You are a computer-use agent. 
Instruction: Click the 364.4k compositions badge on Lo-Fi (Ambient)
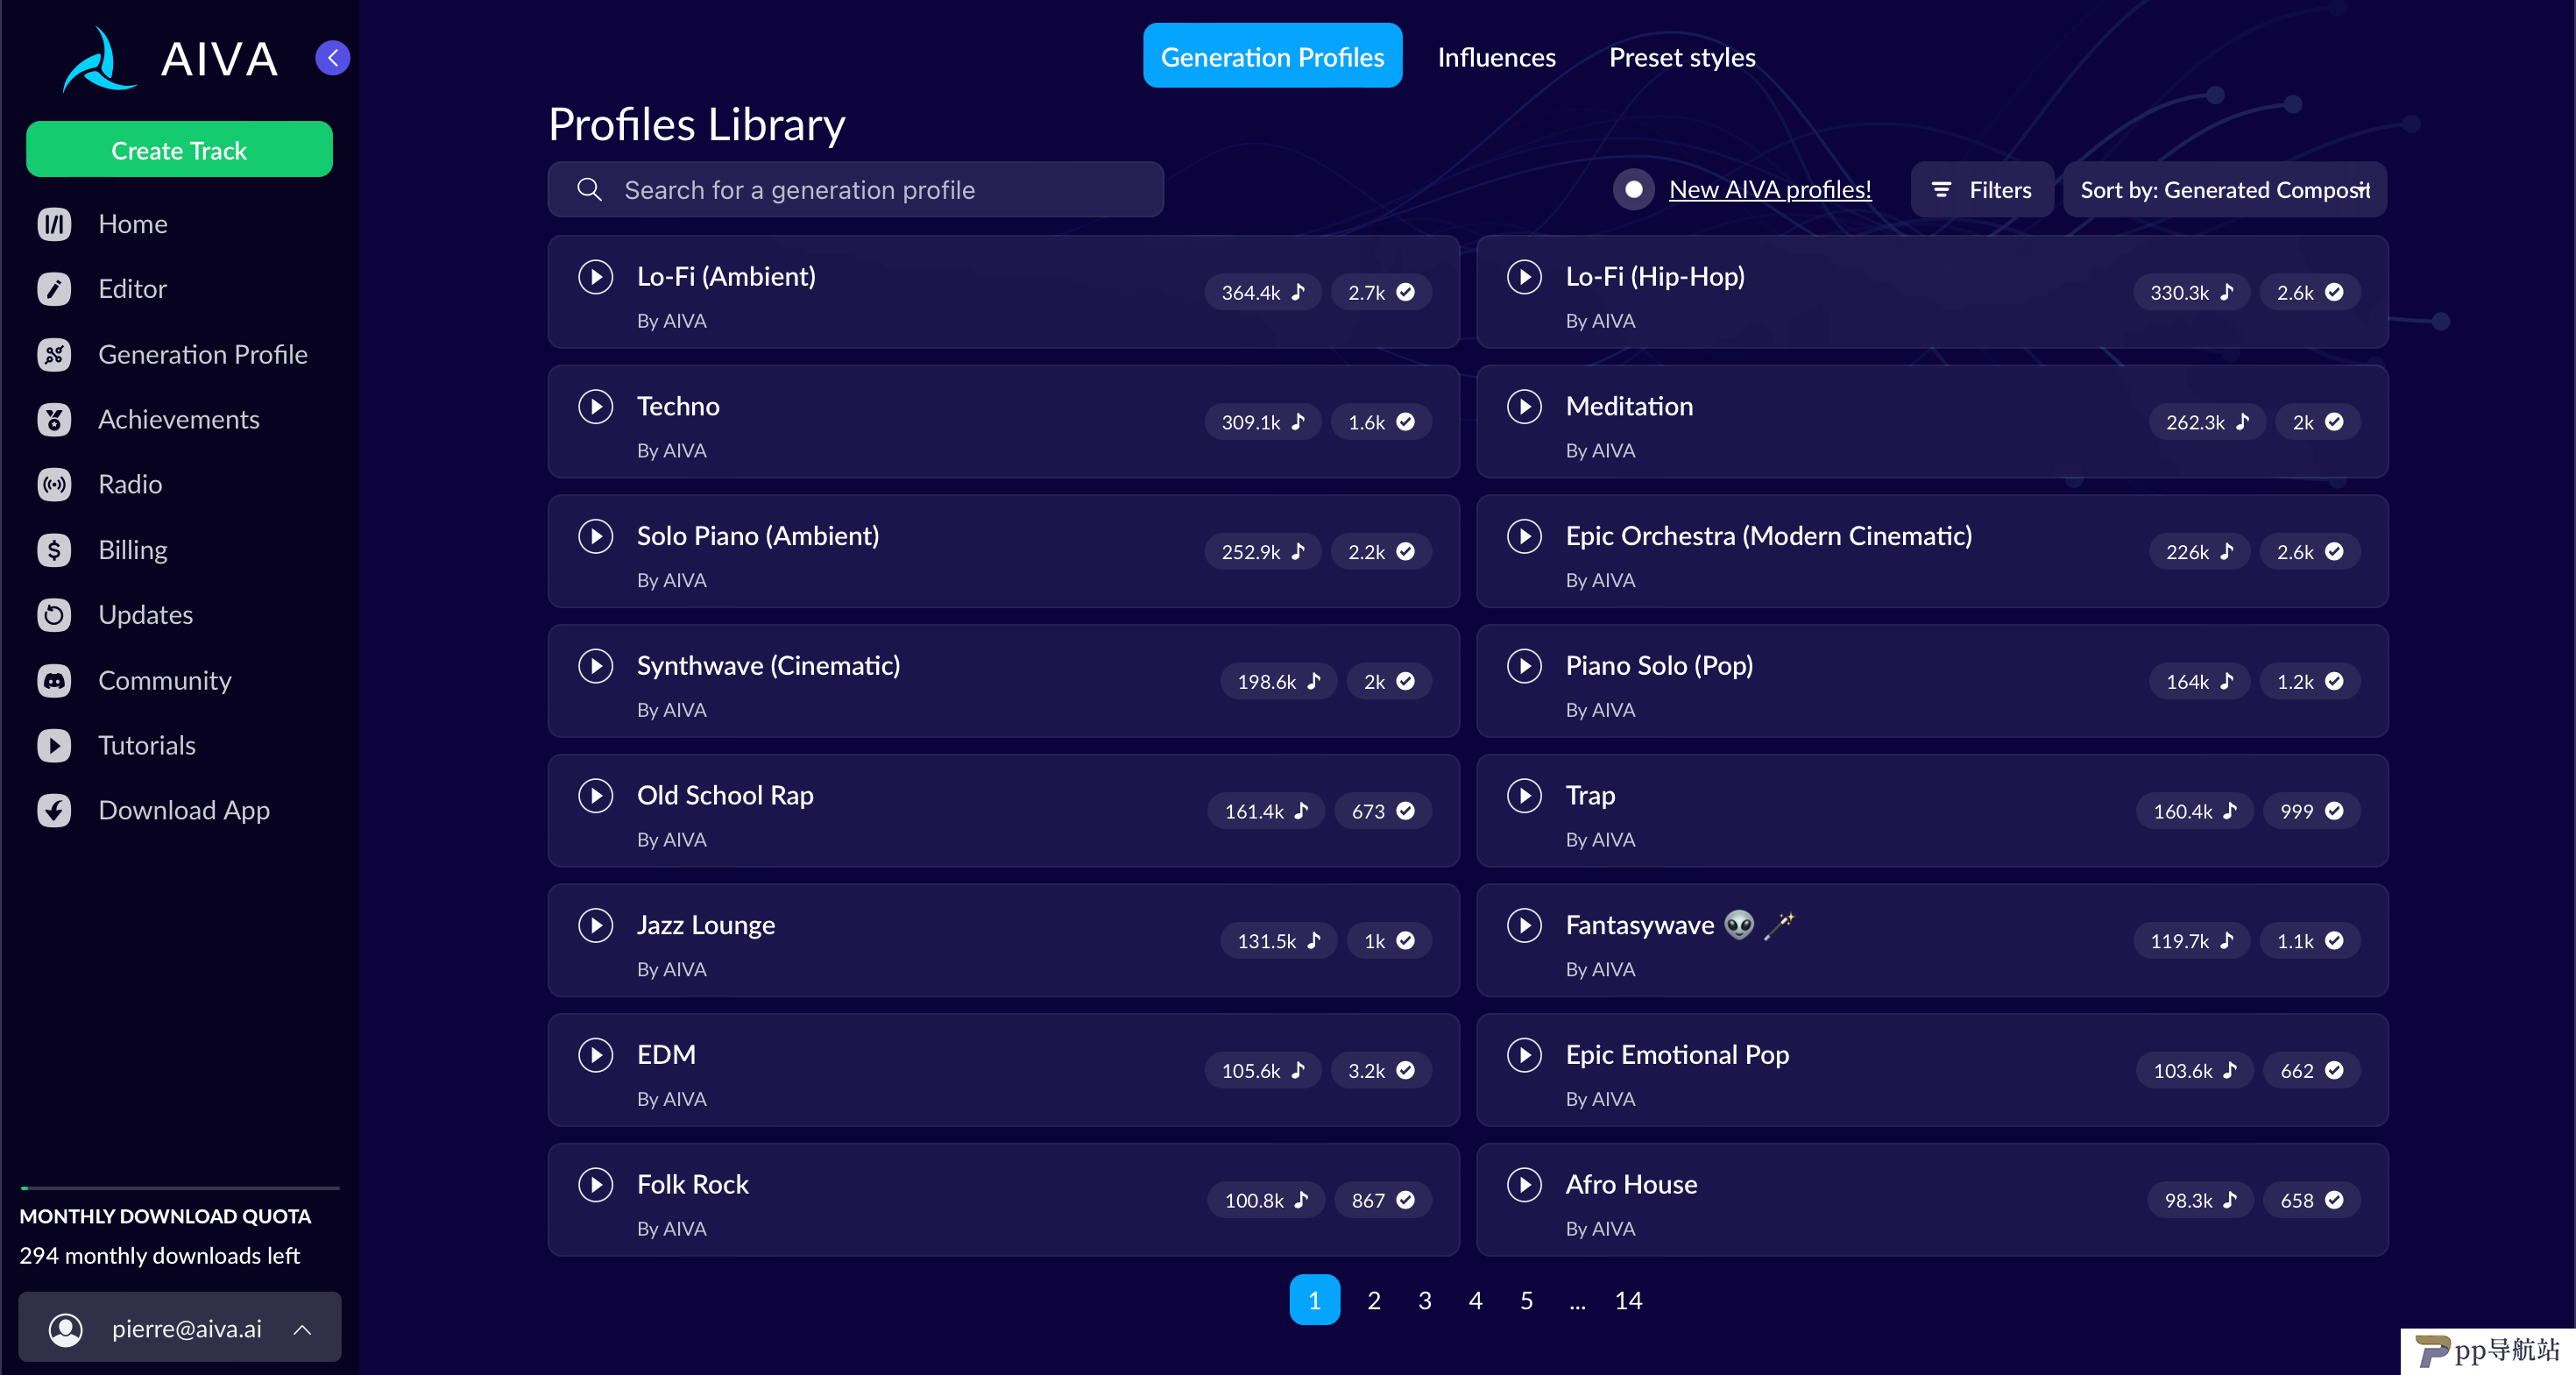(1263, 292)
